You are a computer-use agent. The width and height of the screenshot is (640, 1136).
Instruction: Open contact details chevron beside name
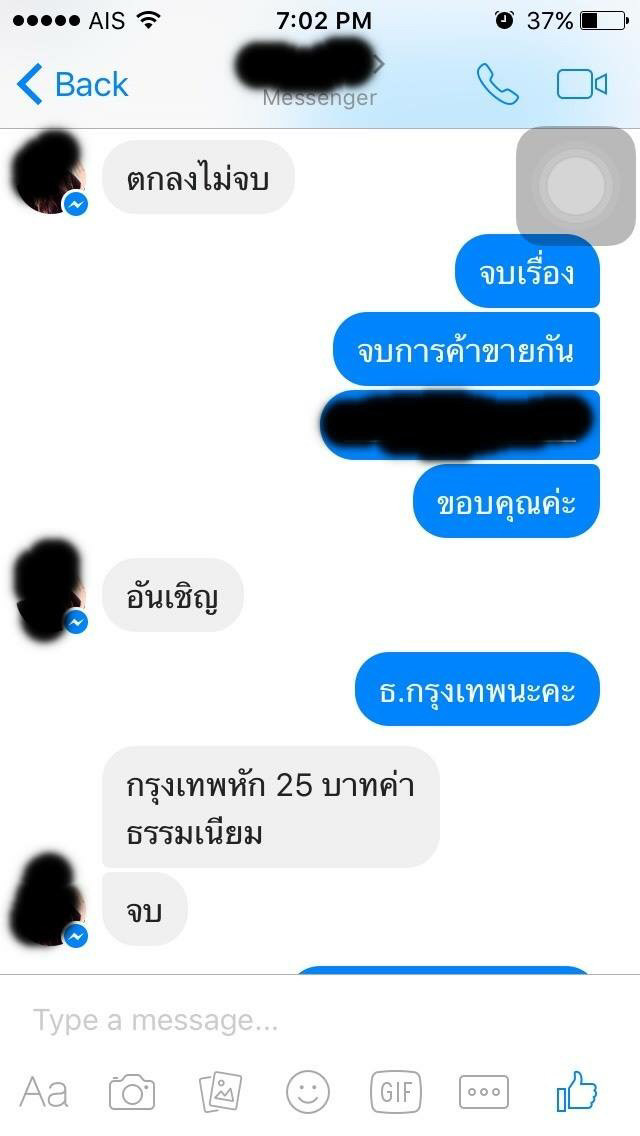click(x=378, y=65)
